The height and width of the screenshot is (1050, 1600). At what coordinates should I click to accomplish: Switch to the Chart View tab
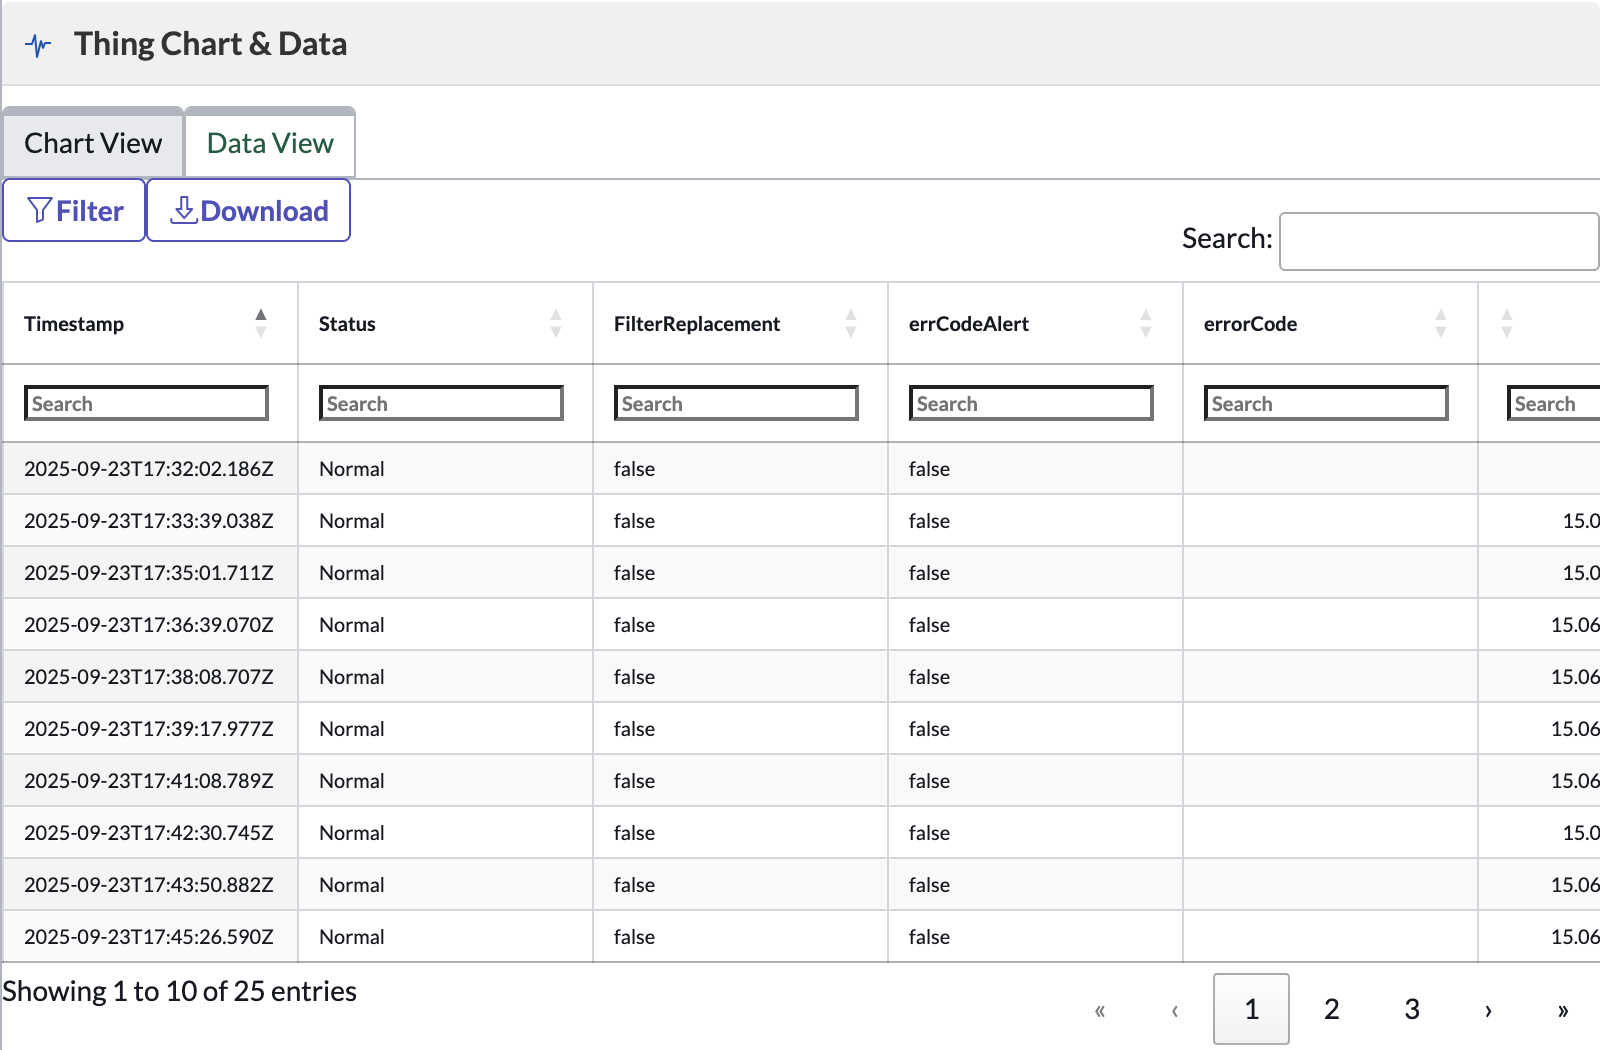(x=93, y=143)
